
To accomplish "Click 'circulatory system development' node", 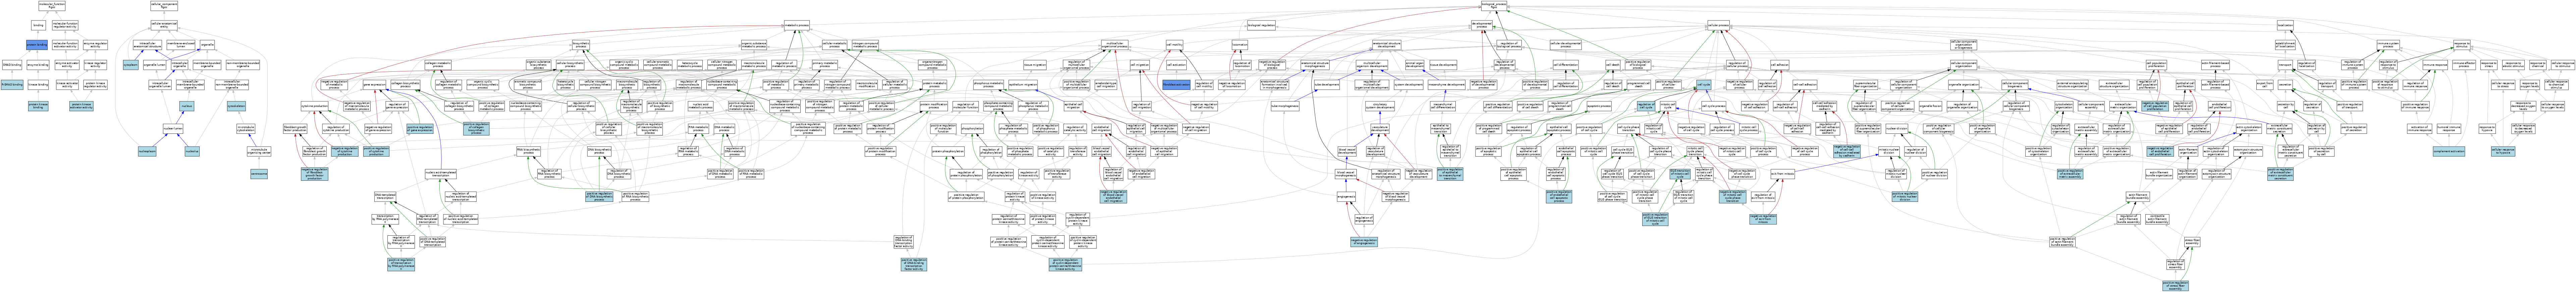I will tap(1380, 106).
